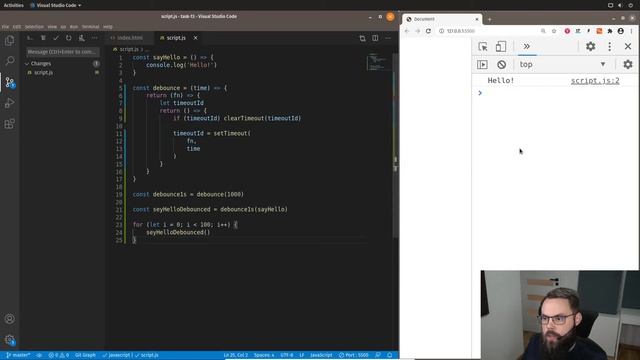This screenshot has width=640, height=360.
Task: Open editor more actions ellipsis
Action: click(388, 38)
